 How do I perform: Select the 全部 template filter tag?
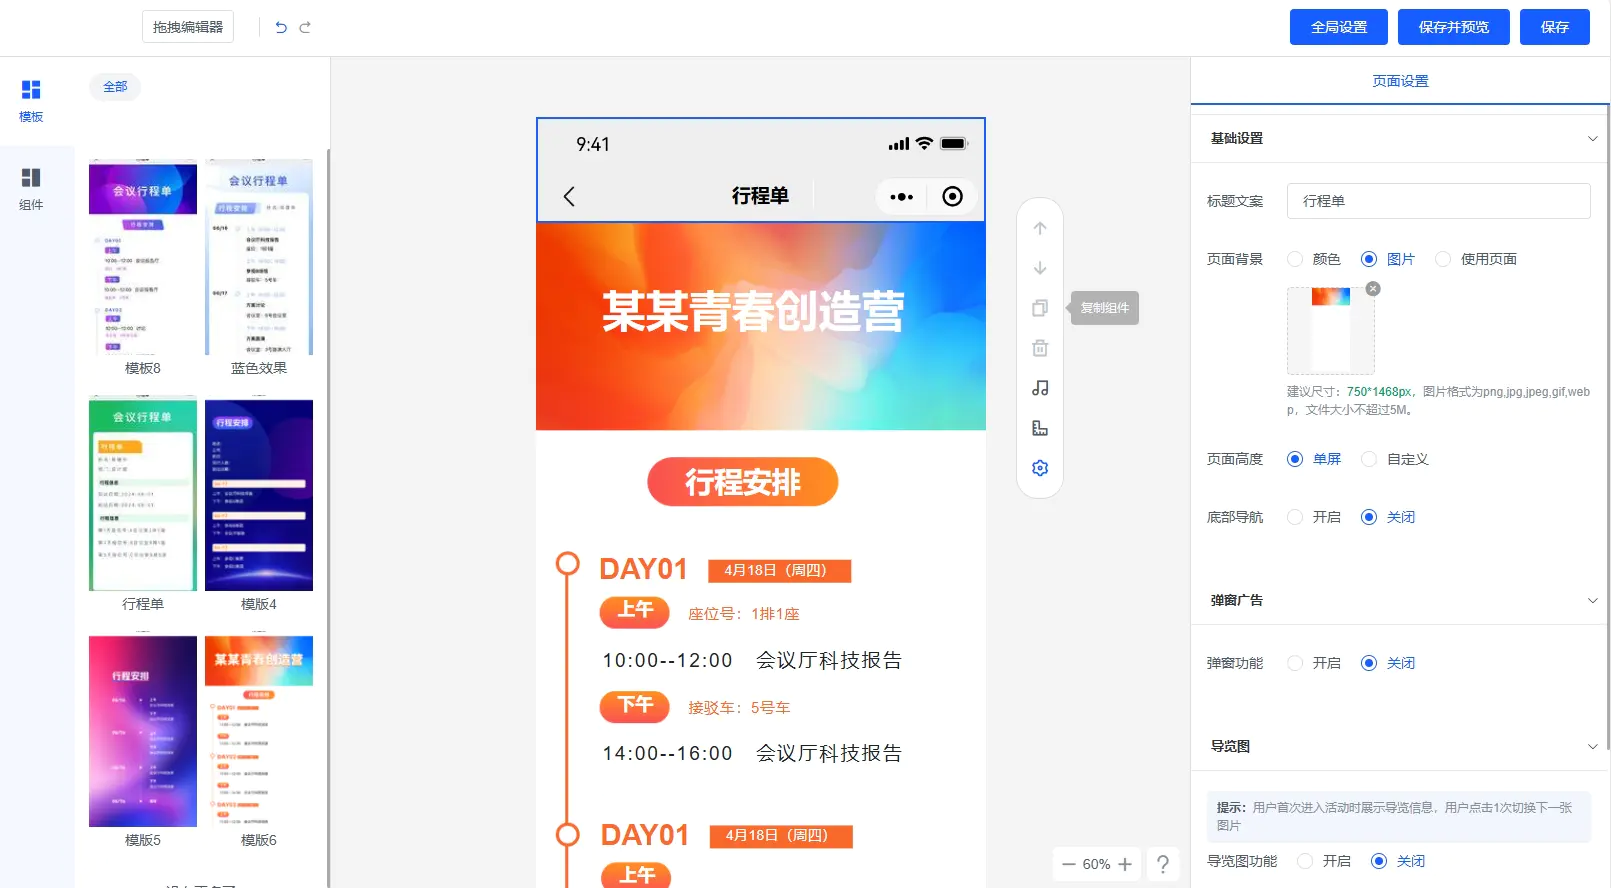click(x=115, y=87)
